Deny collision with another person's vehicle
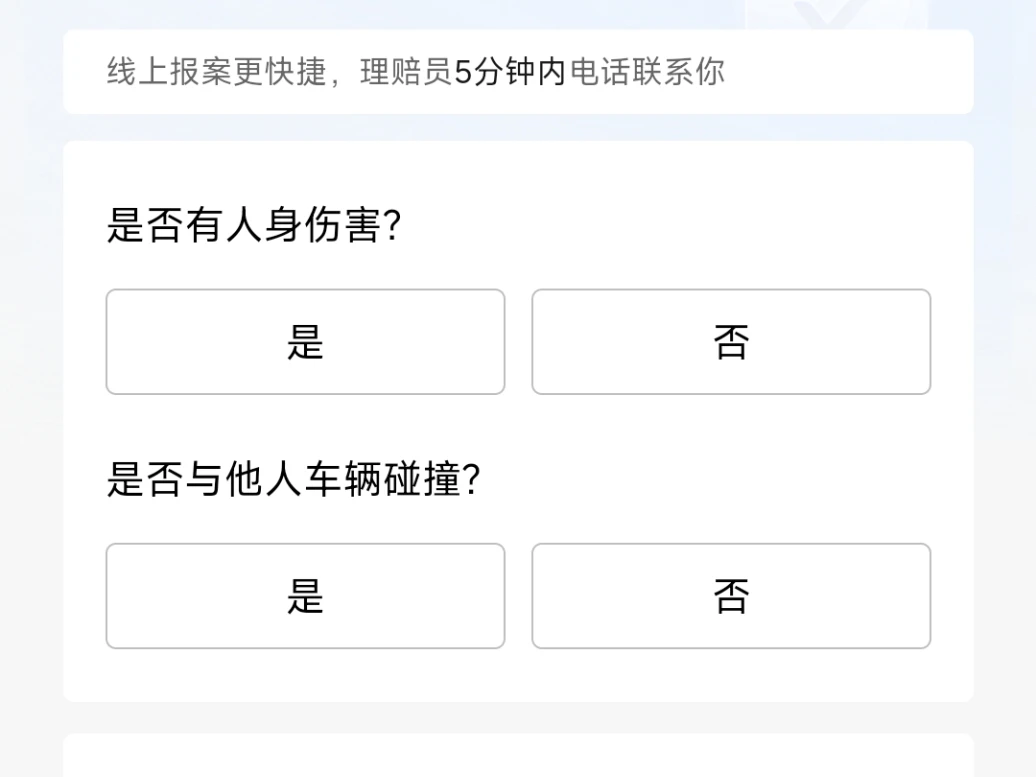 click(x=731, y=596)
